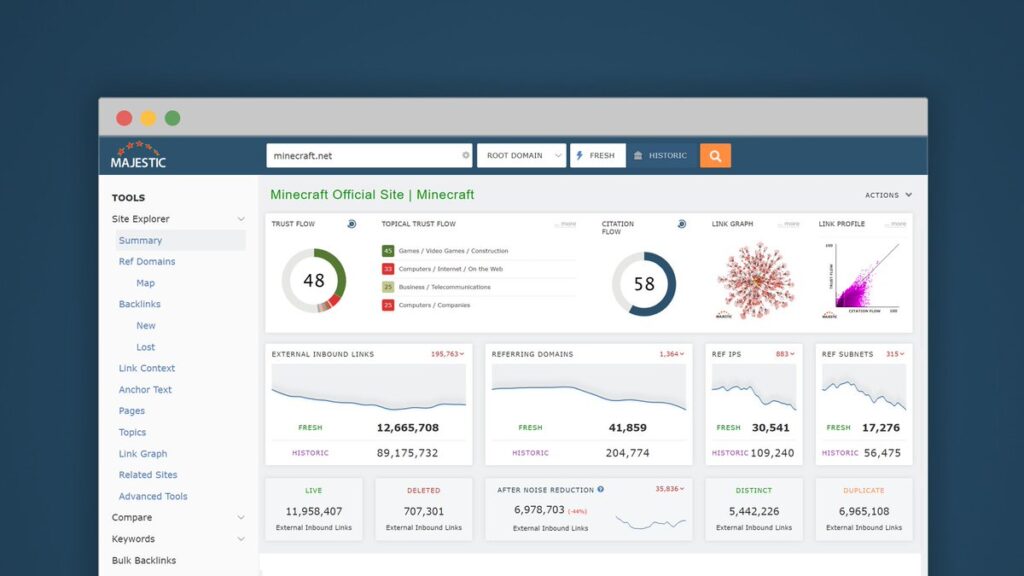Click the orange search magnifier button
The image size is (1024, 576).
tap(715, 155)
